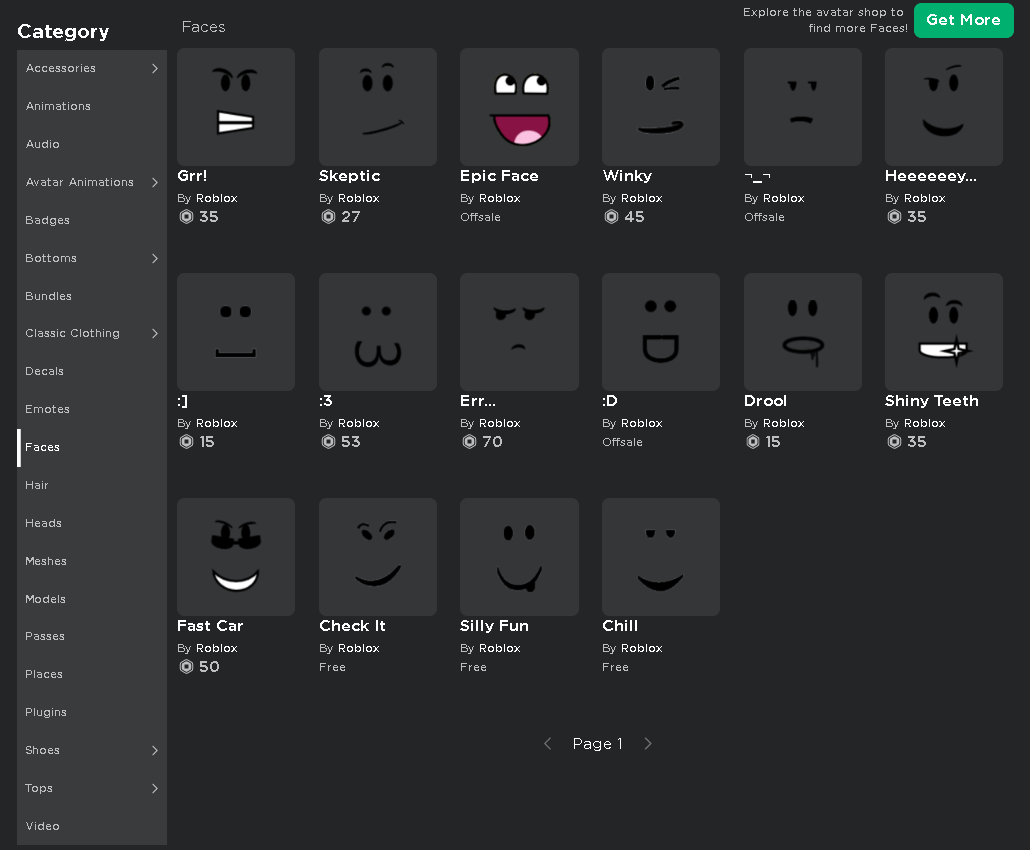This screenshot has height=850, width=1030.
Task: Select the Plugins category
Action: tap(92, 713)
